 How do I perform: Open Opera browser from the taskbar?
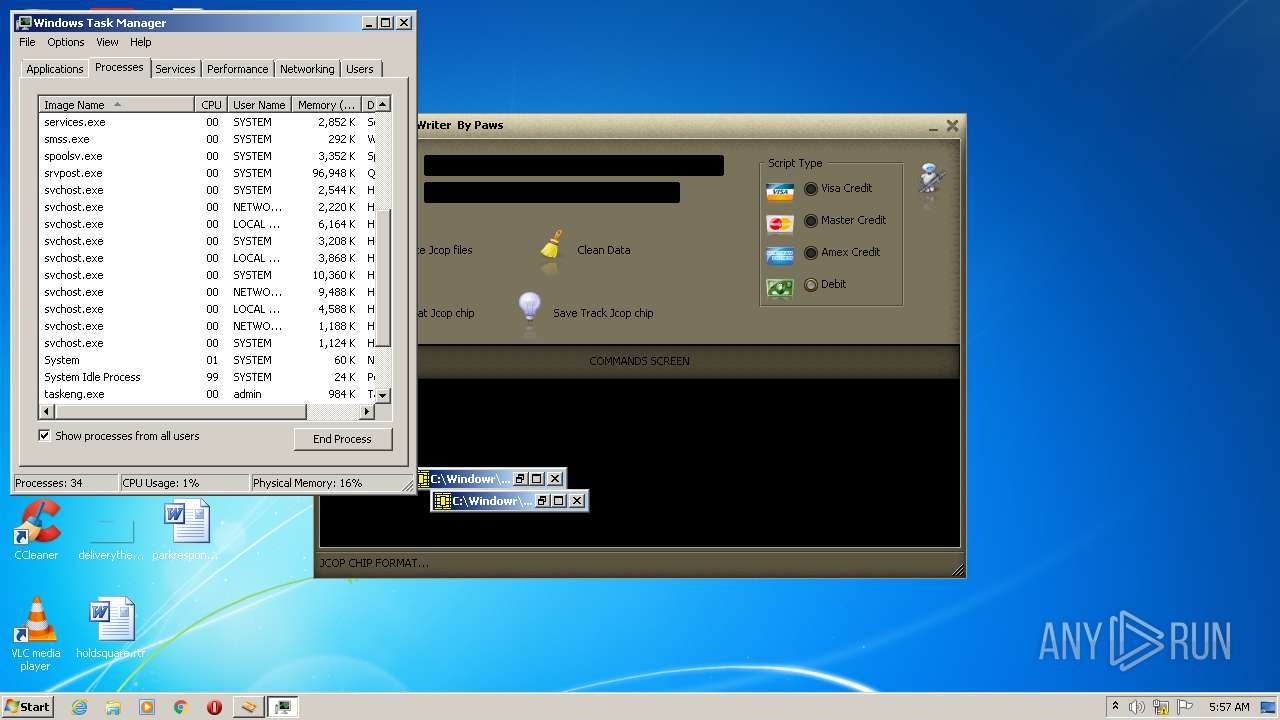tap(214, 707)
